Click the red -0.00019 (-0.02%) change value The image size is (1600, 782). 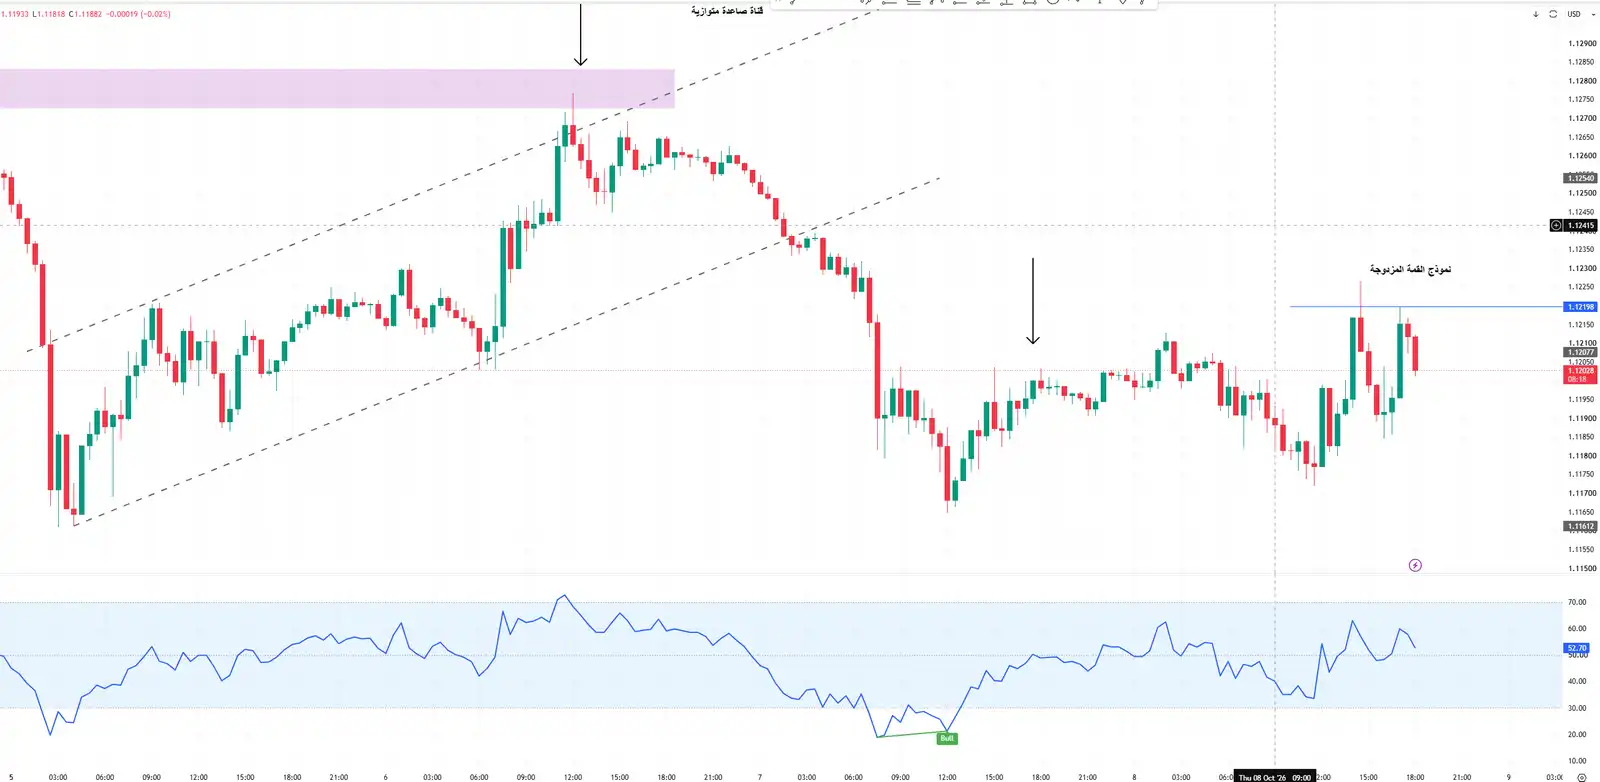click(x=138, y=14)
